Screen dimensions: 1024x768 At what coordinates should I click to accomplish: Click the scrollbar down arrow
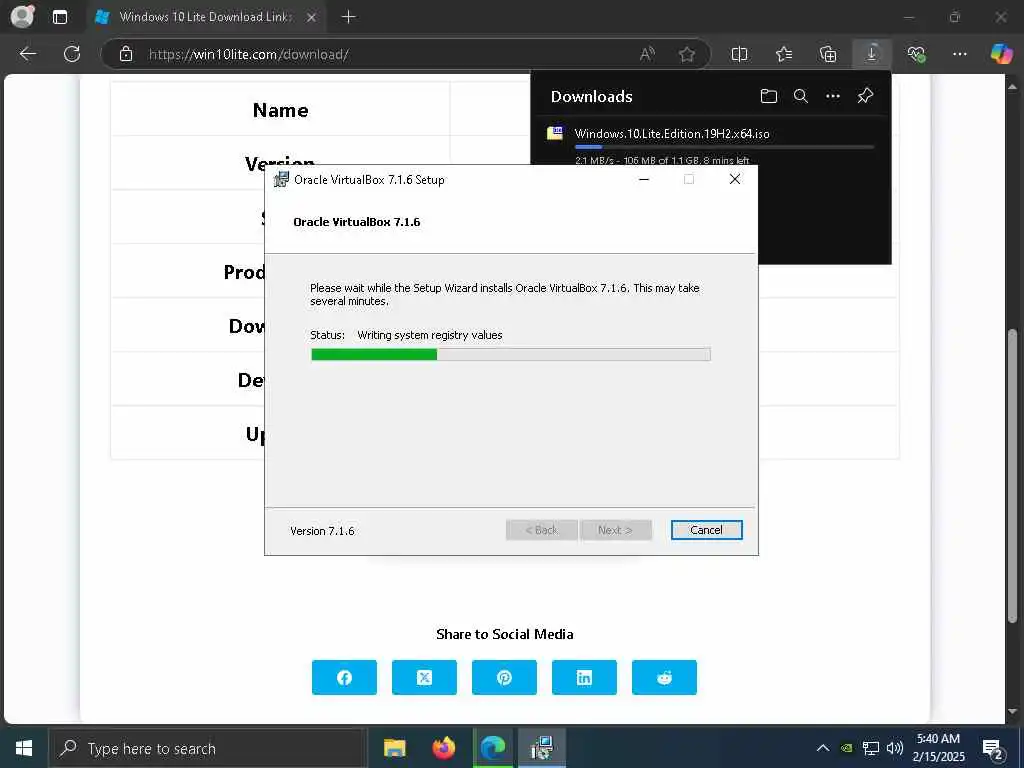[x=1012, y=711]
